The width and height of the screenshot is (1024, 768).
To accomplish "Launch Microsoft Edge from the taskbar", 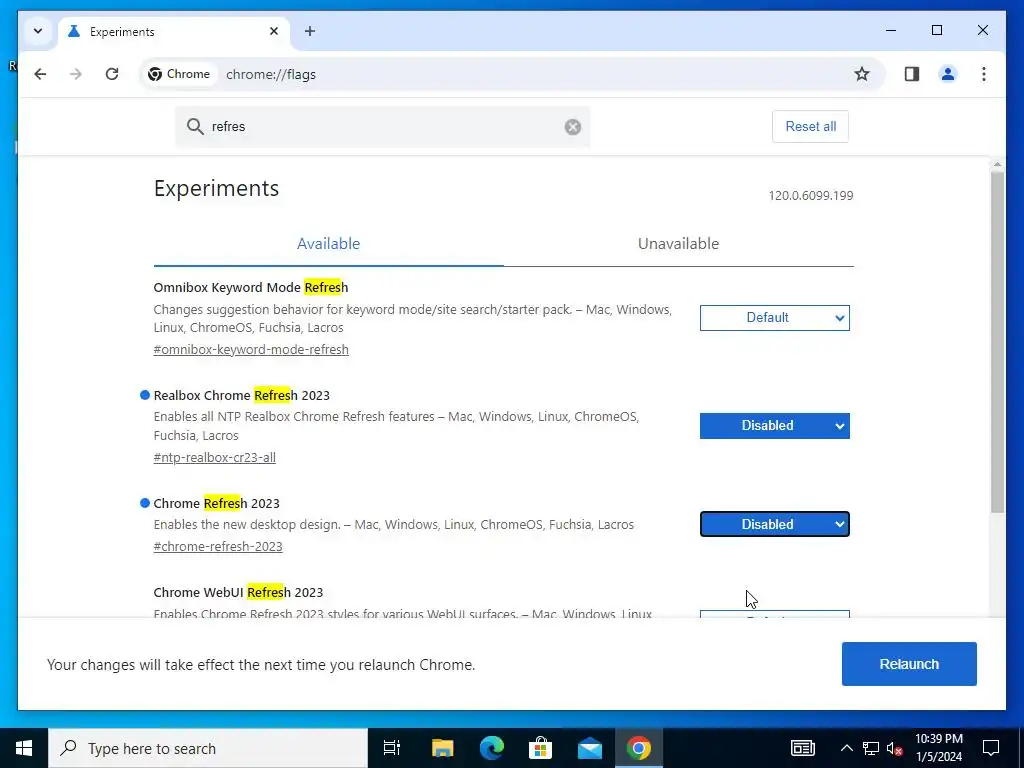I will pyautogui.click(x=492, y=748).
